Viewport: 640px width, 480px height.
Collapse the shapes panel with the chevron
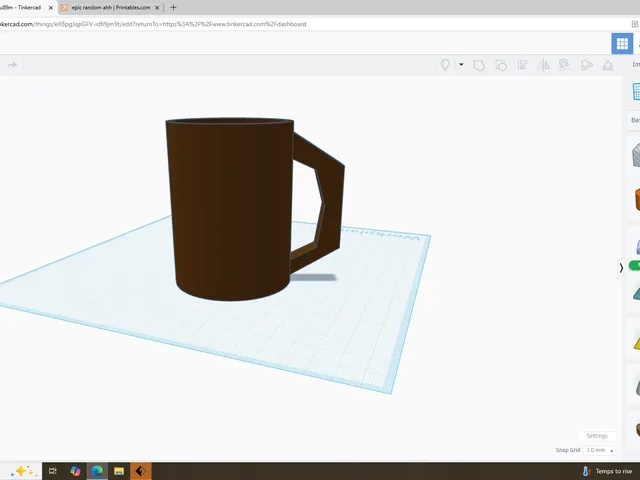pos(621,268)
